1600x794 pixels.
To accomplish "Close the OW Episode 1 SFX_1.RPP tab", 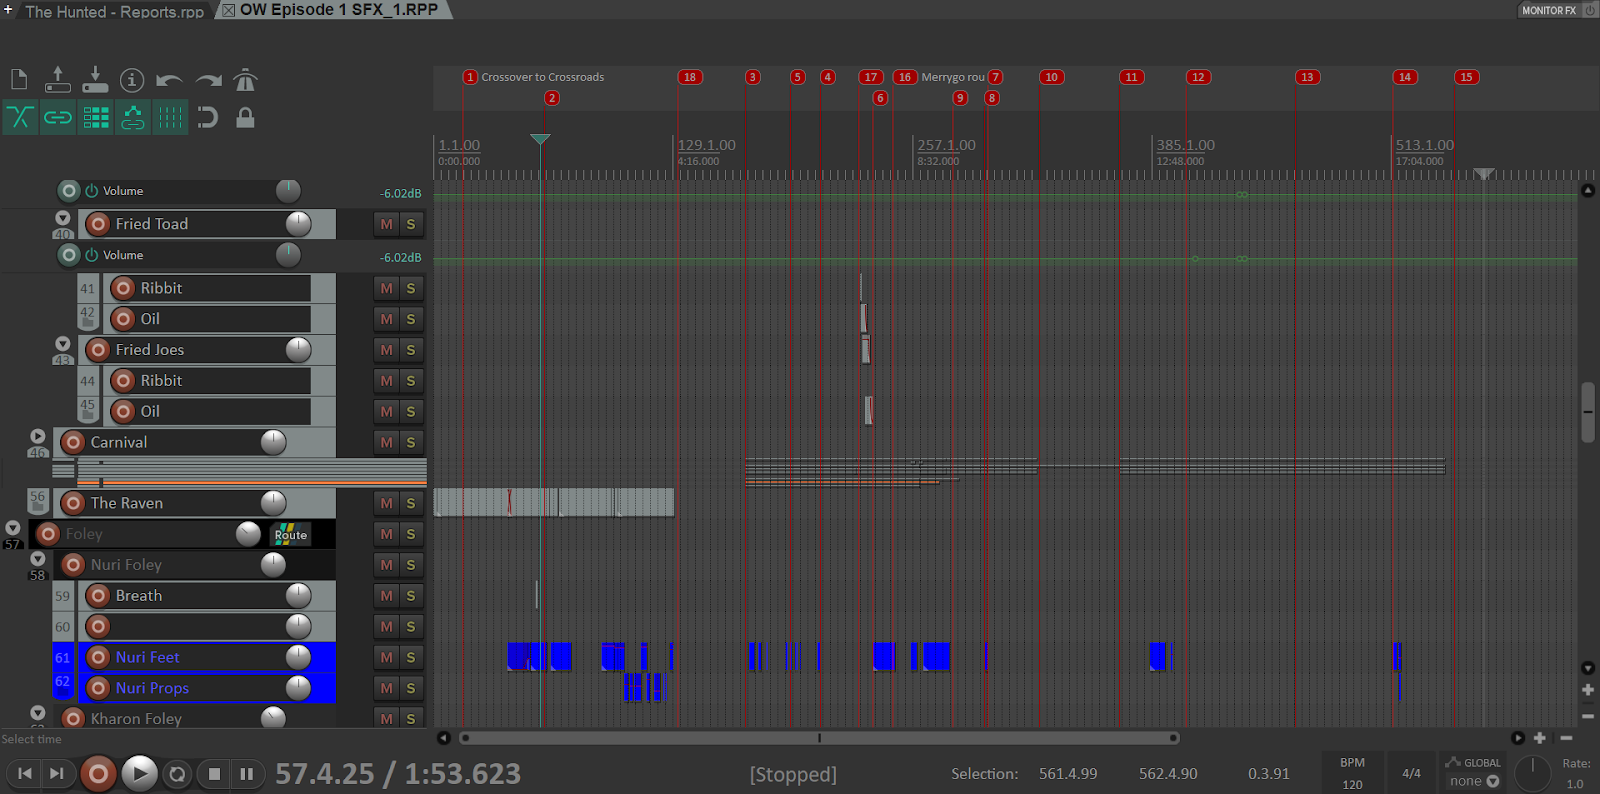I will [x=228, y=10].
